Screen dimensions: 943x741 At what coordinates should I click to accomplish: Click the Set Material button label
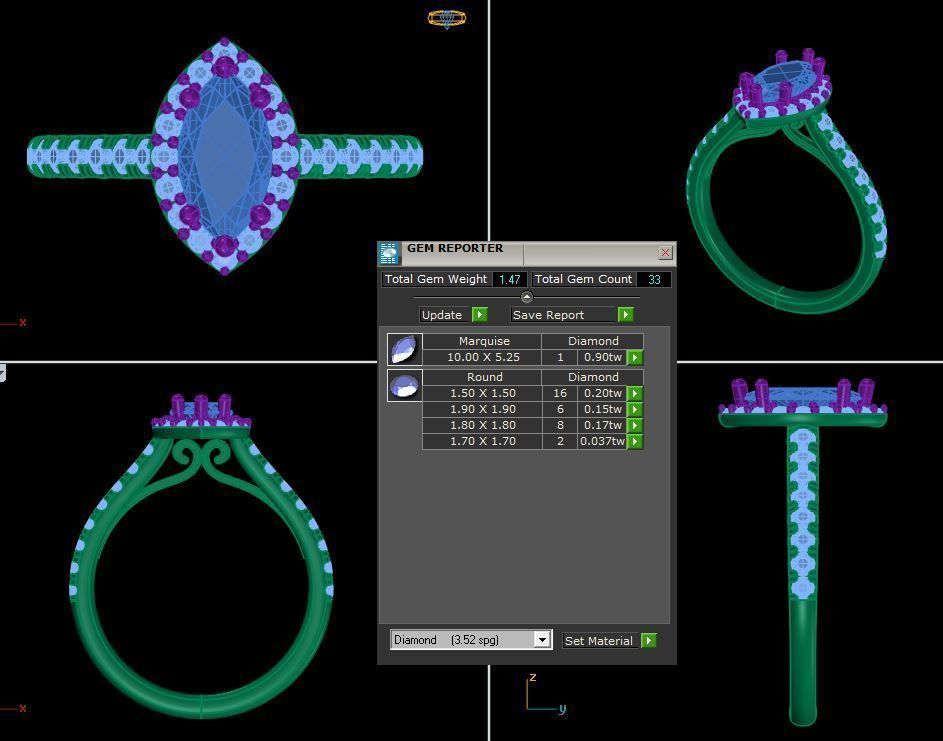click(x=598, y=641)
